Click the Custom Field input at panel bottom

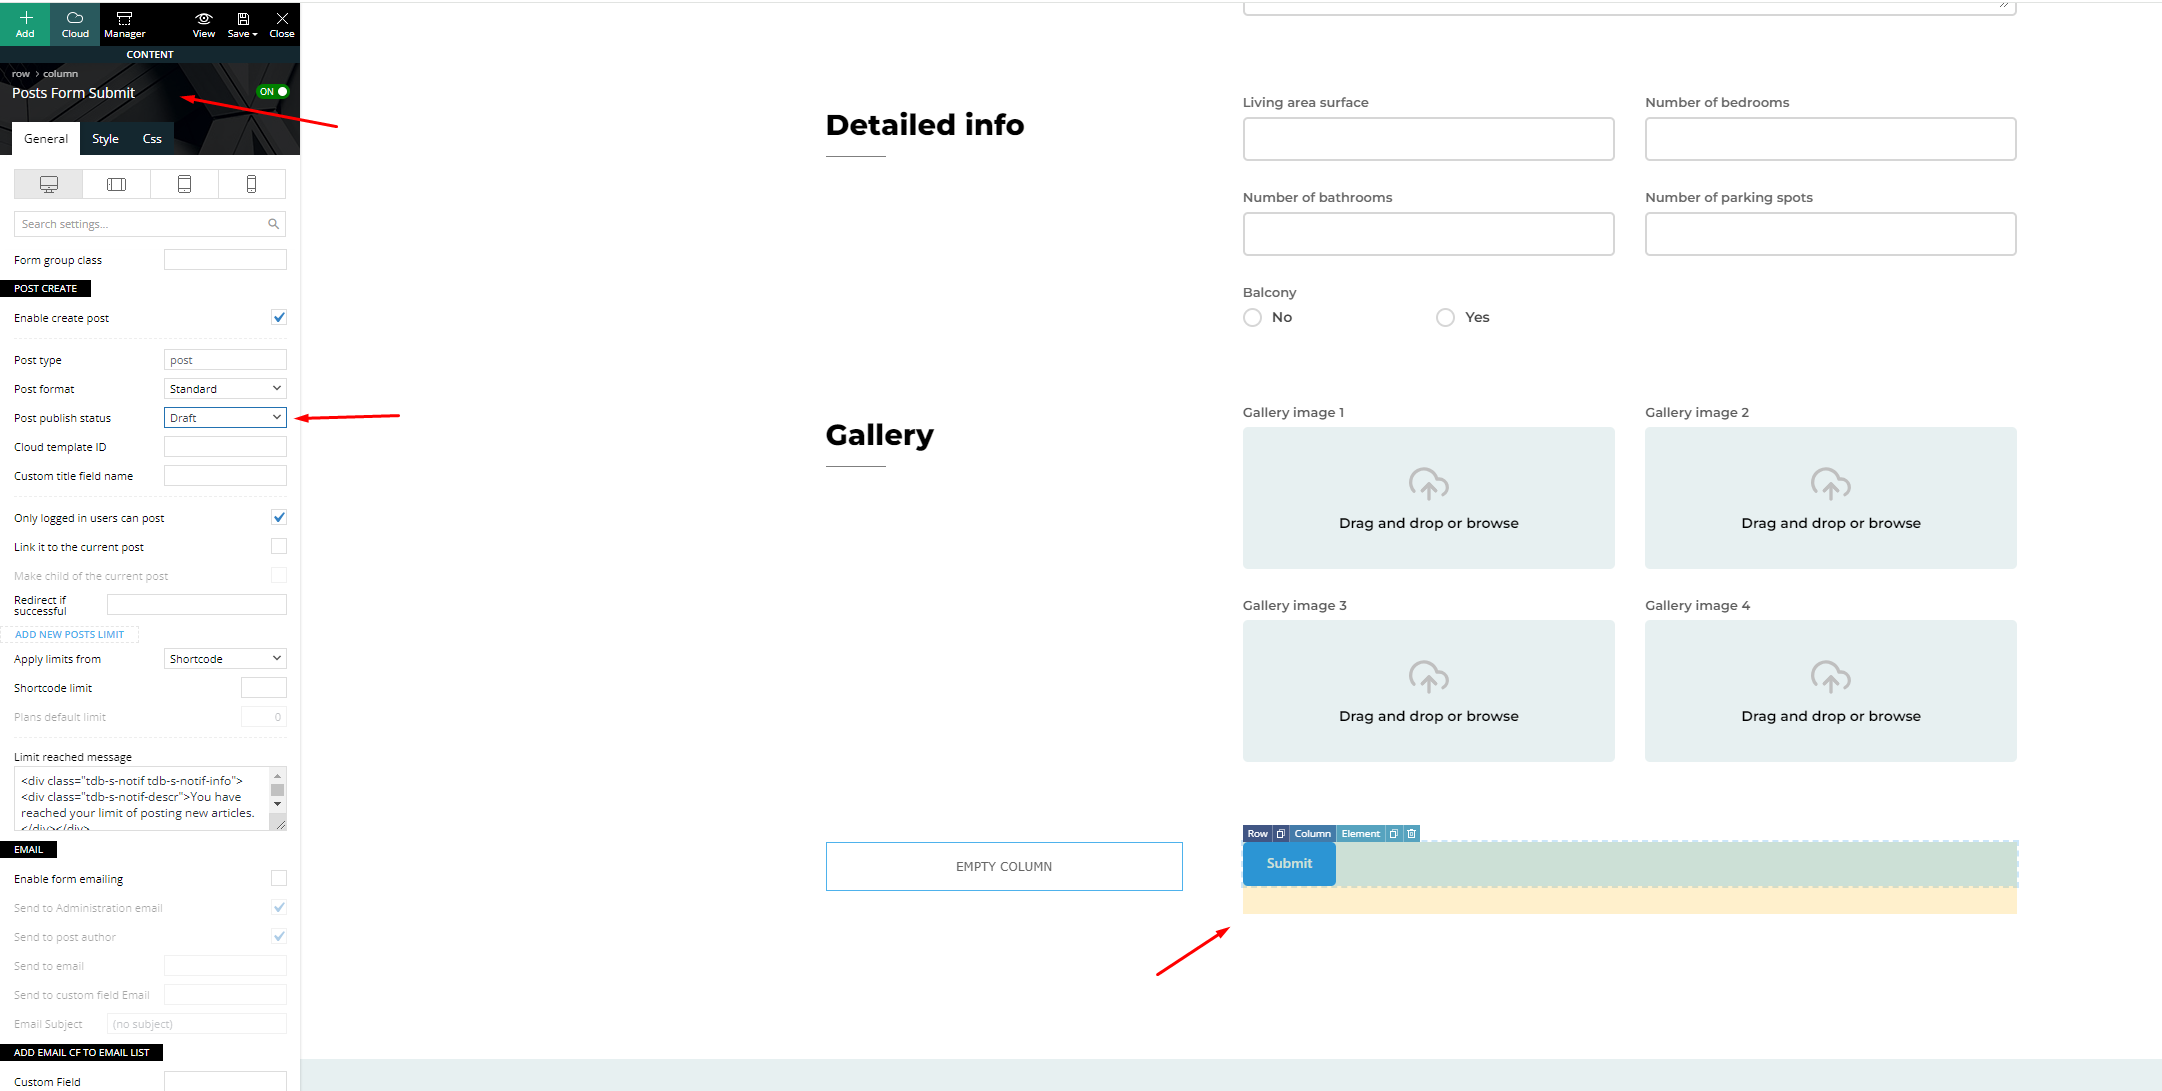(225, 1082)
